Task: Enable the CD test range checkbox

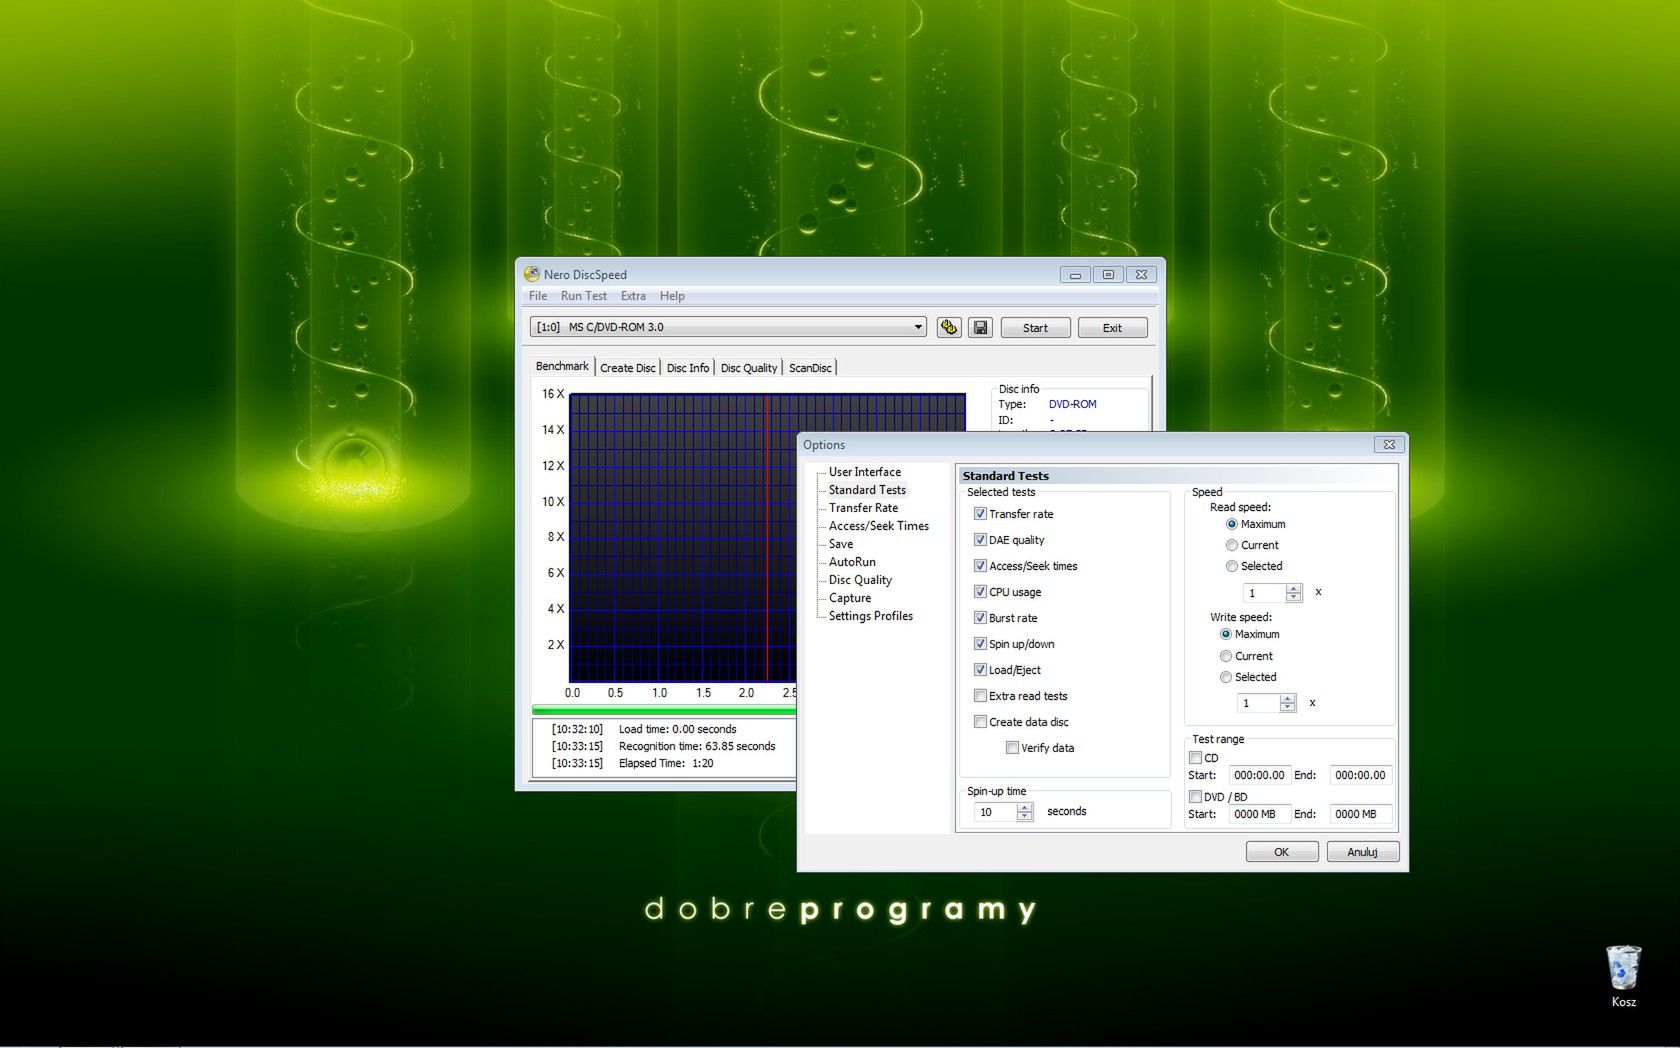Action: point(1195,757)
